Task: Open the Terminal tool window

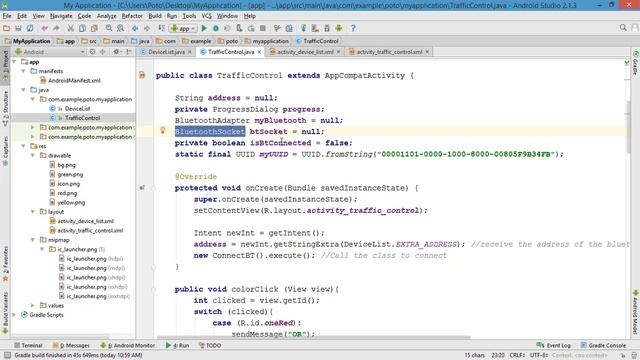Action: [28, 345]
